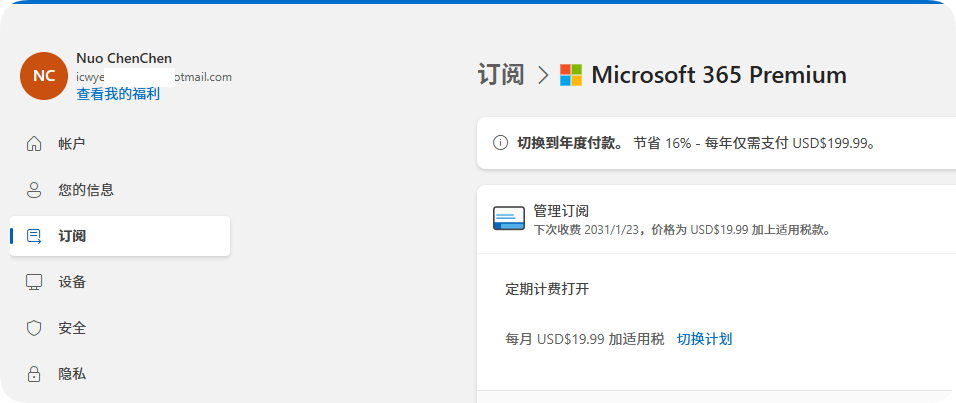Click 切换到年度付款 in the banner
The width and height of the screenshot is (956, 403).
(569, 143)
